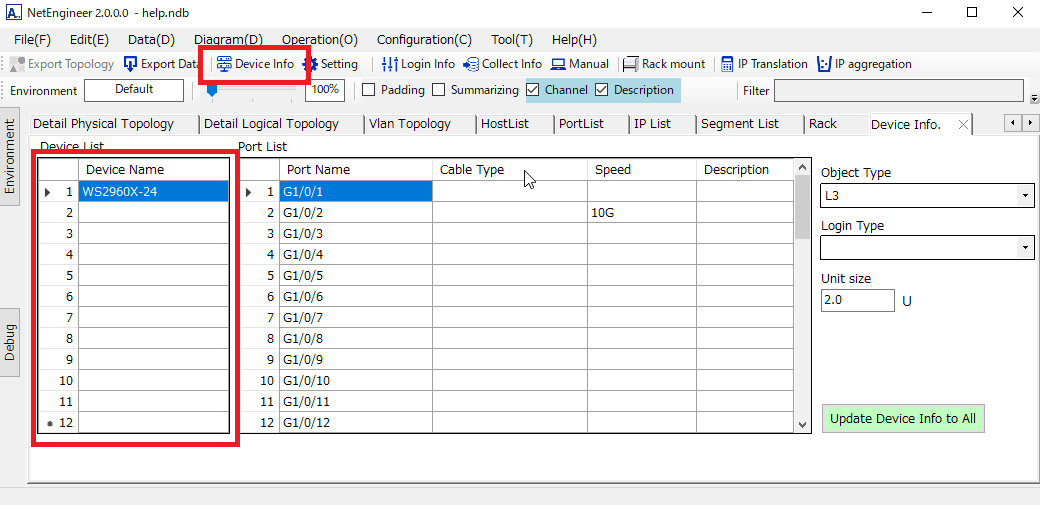Click Update Device Info to All button
This screenshot has width=1040, height=505.
tap(903, 419)
